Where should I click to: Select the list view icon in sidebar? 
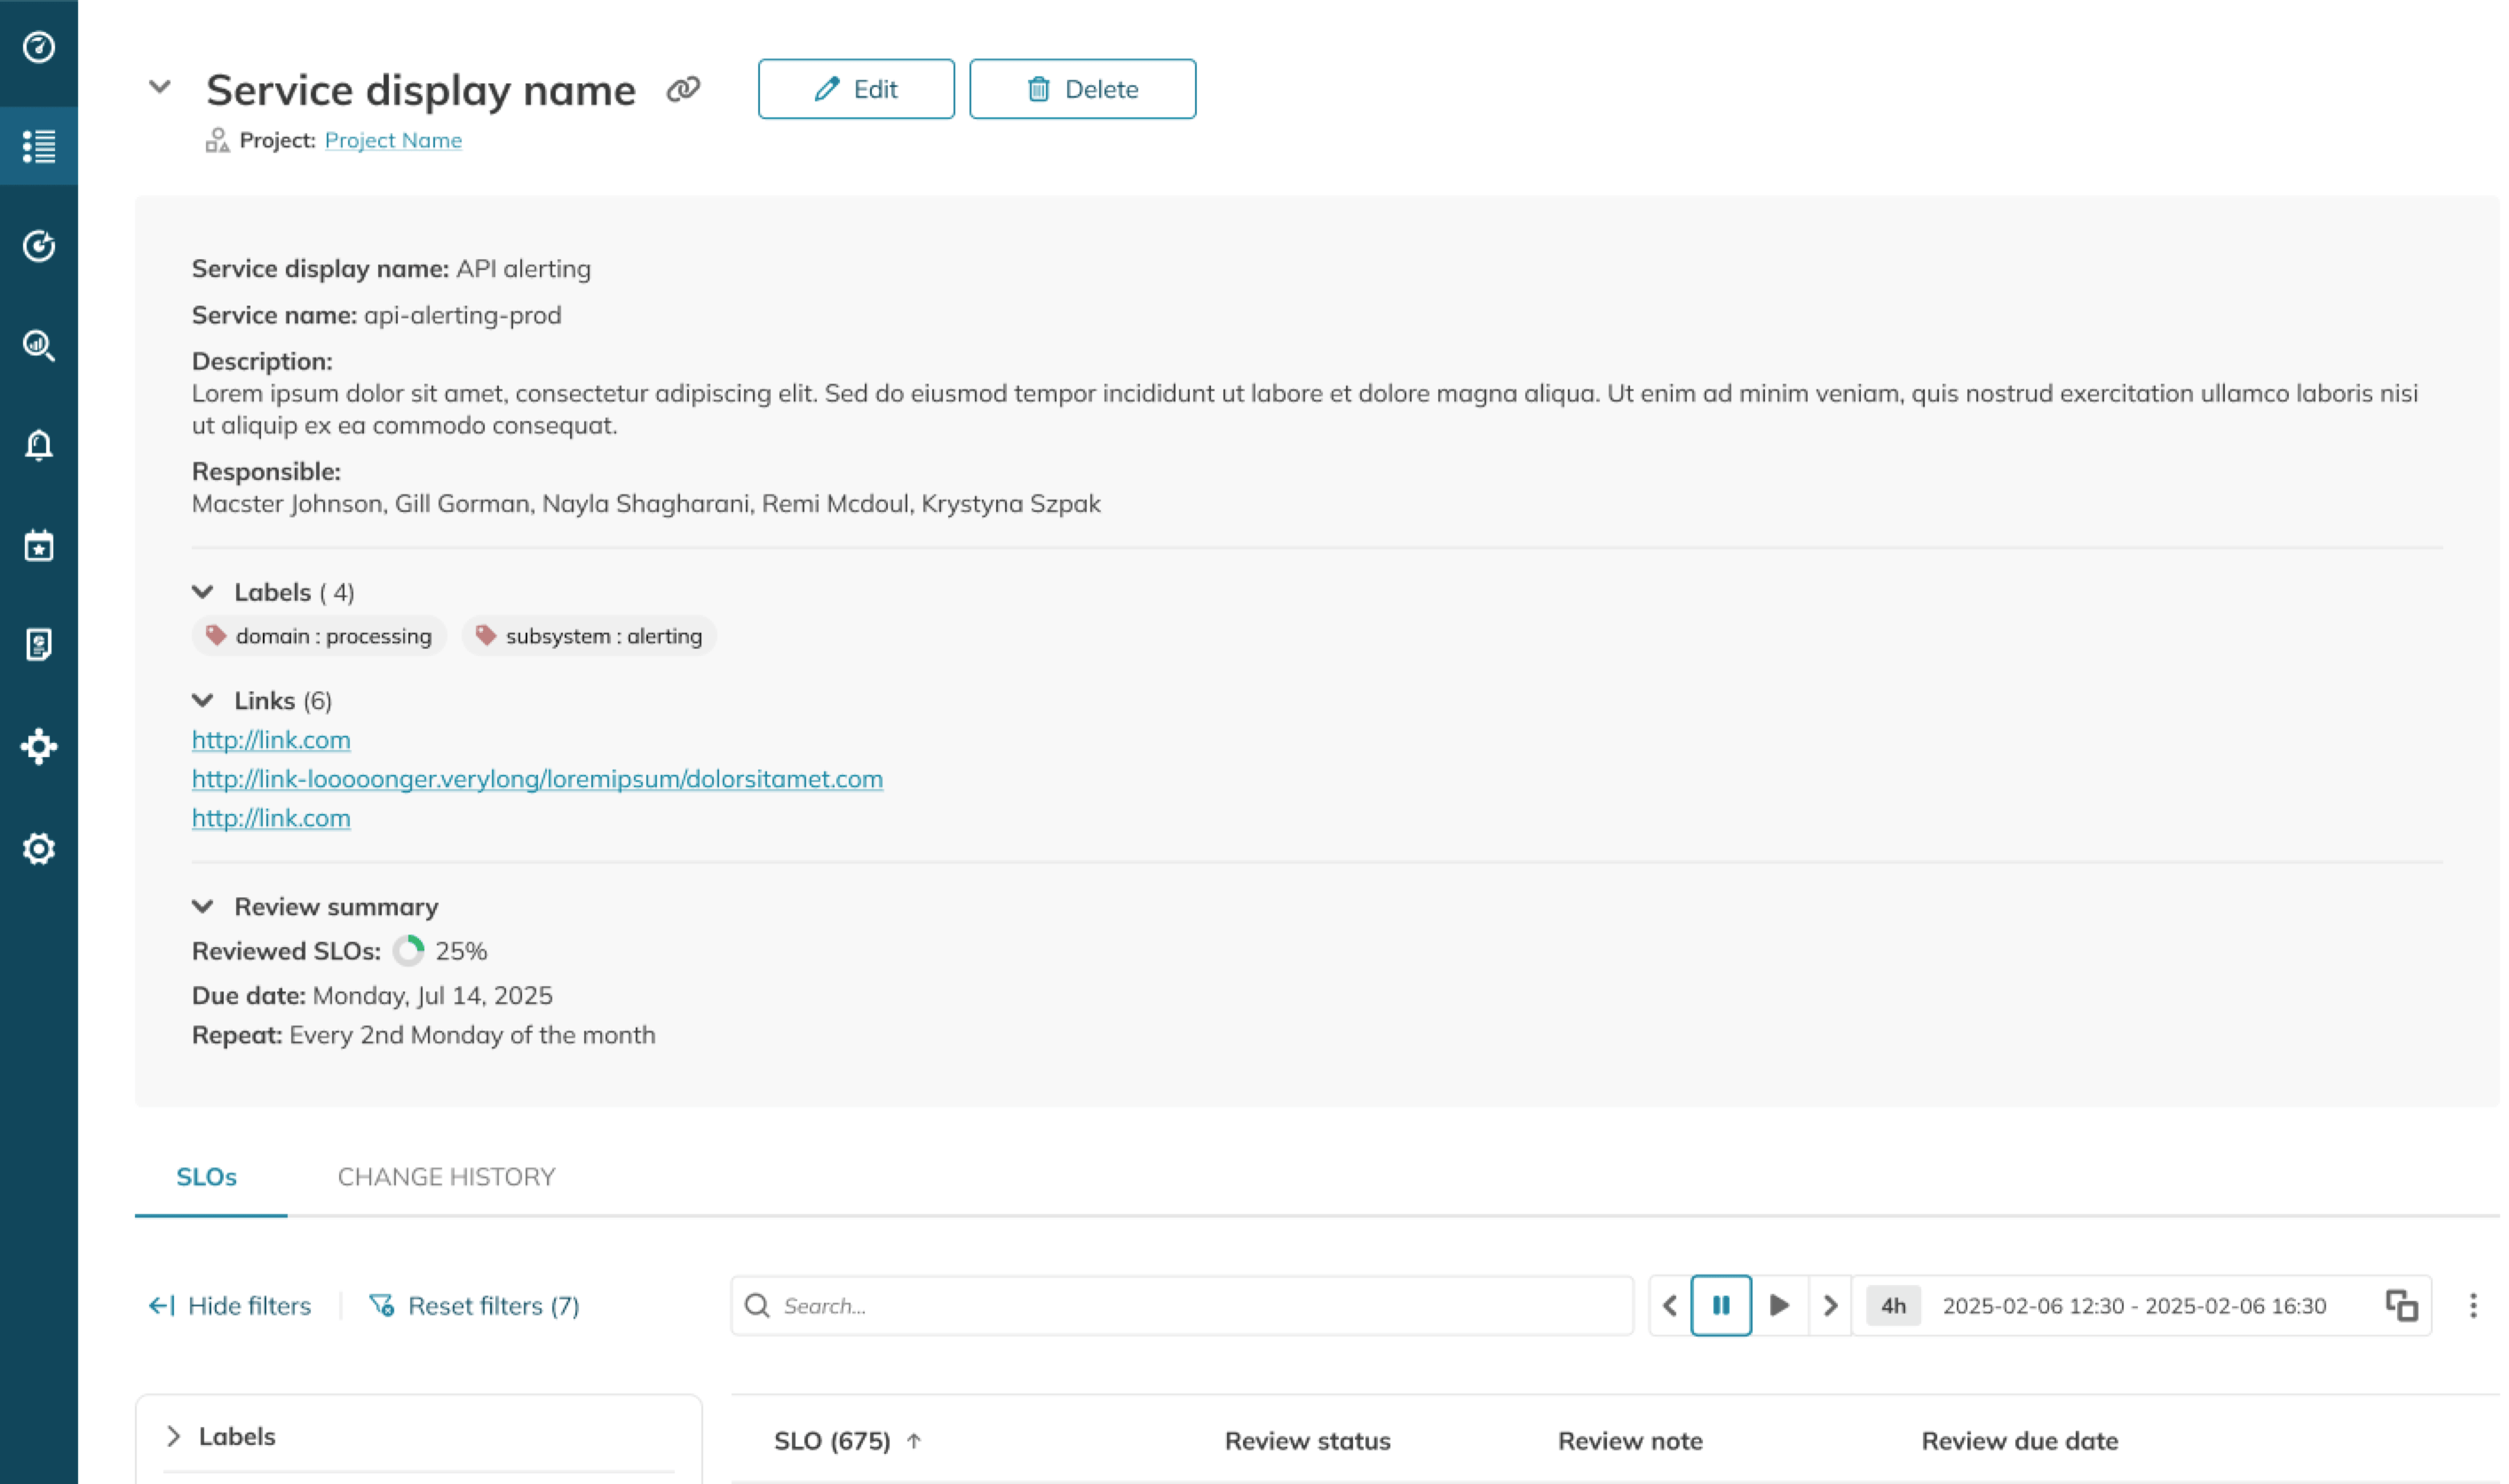point(39,146)
